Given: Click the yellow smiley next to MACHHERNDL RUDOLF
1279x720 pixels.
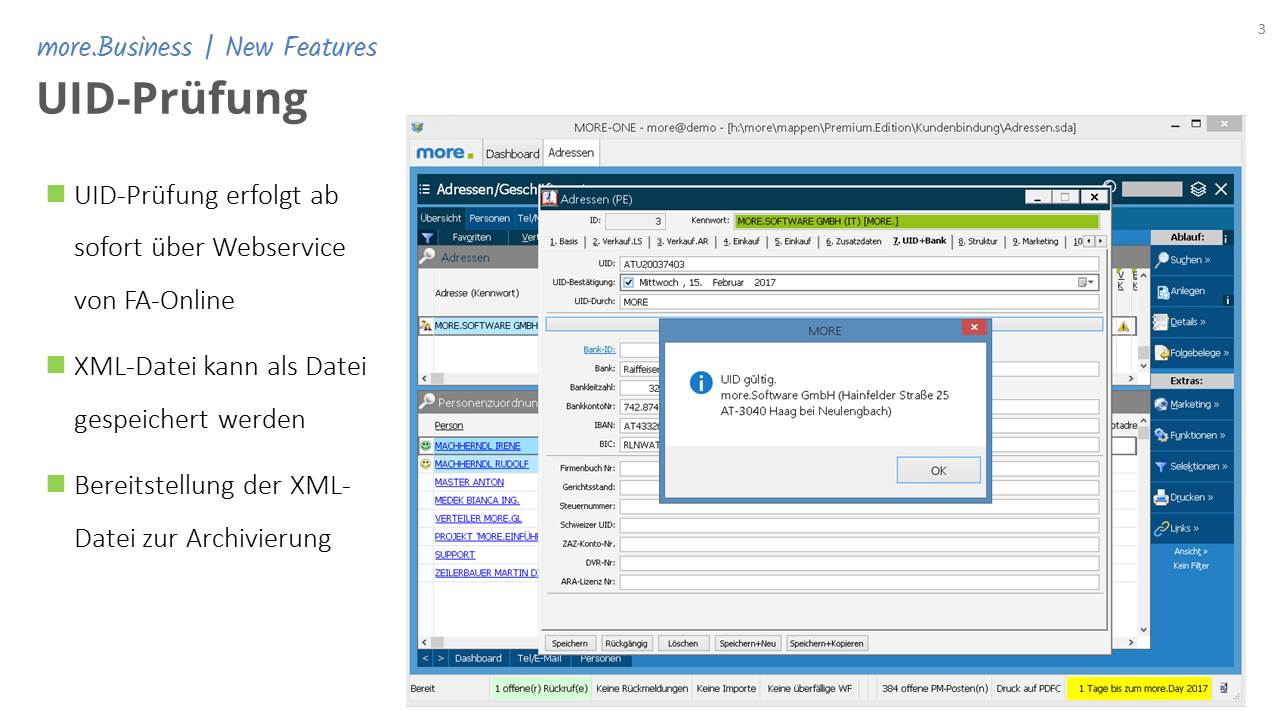Looking at the screenshot, I should tap(425, 464).
